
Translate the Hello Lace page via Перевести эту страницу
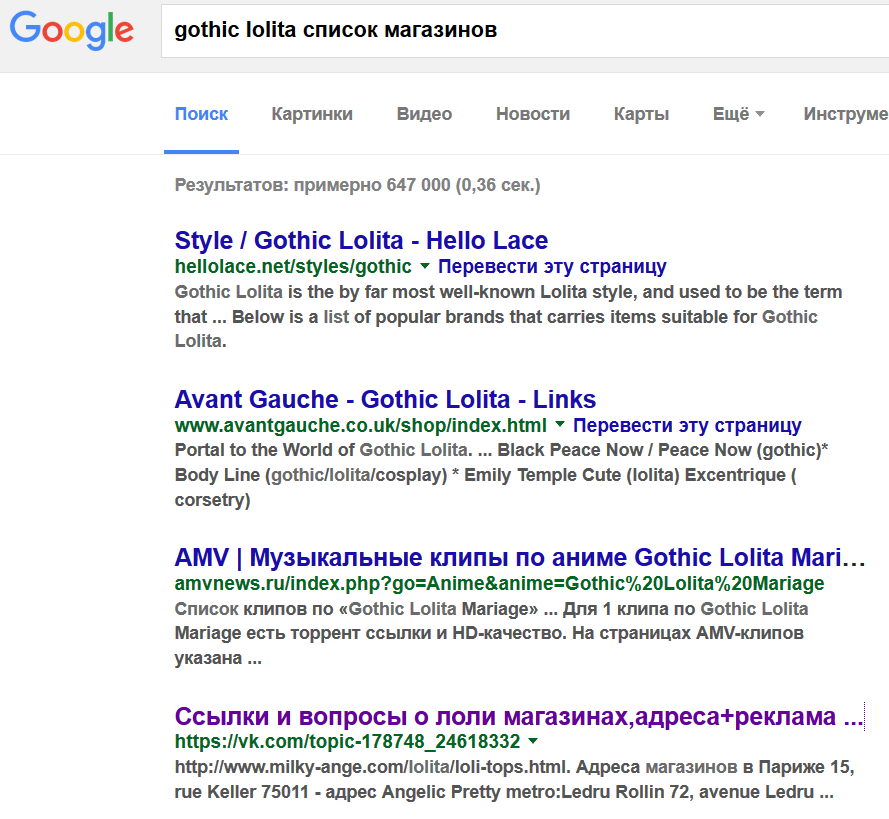[x=552, y=266]
